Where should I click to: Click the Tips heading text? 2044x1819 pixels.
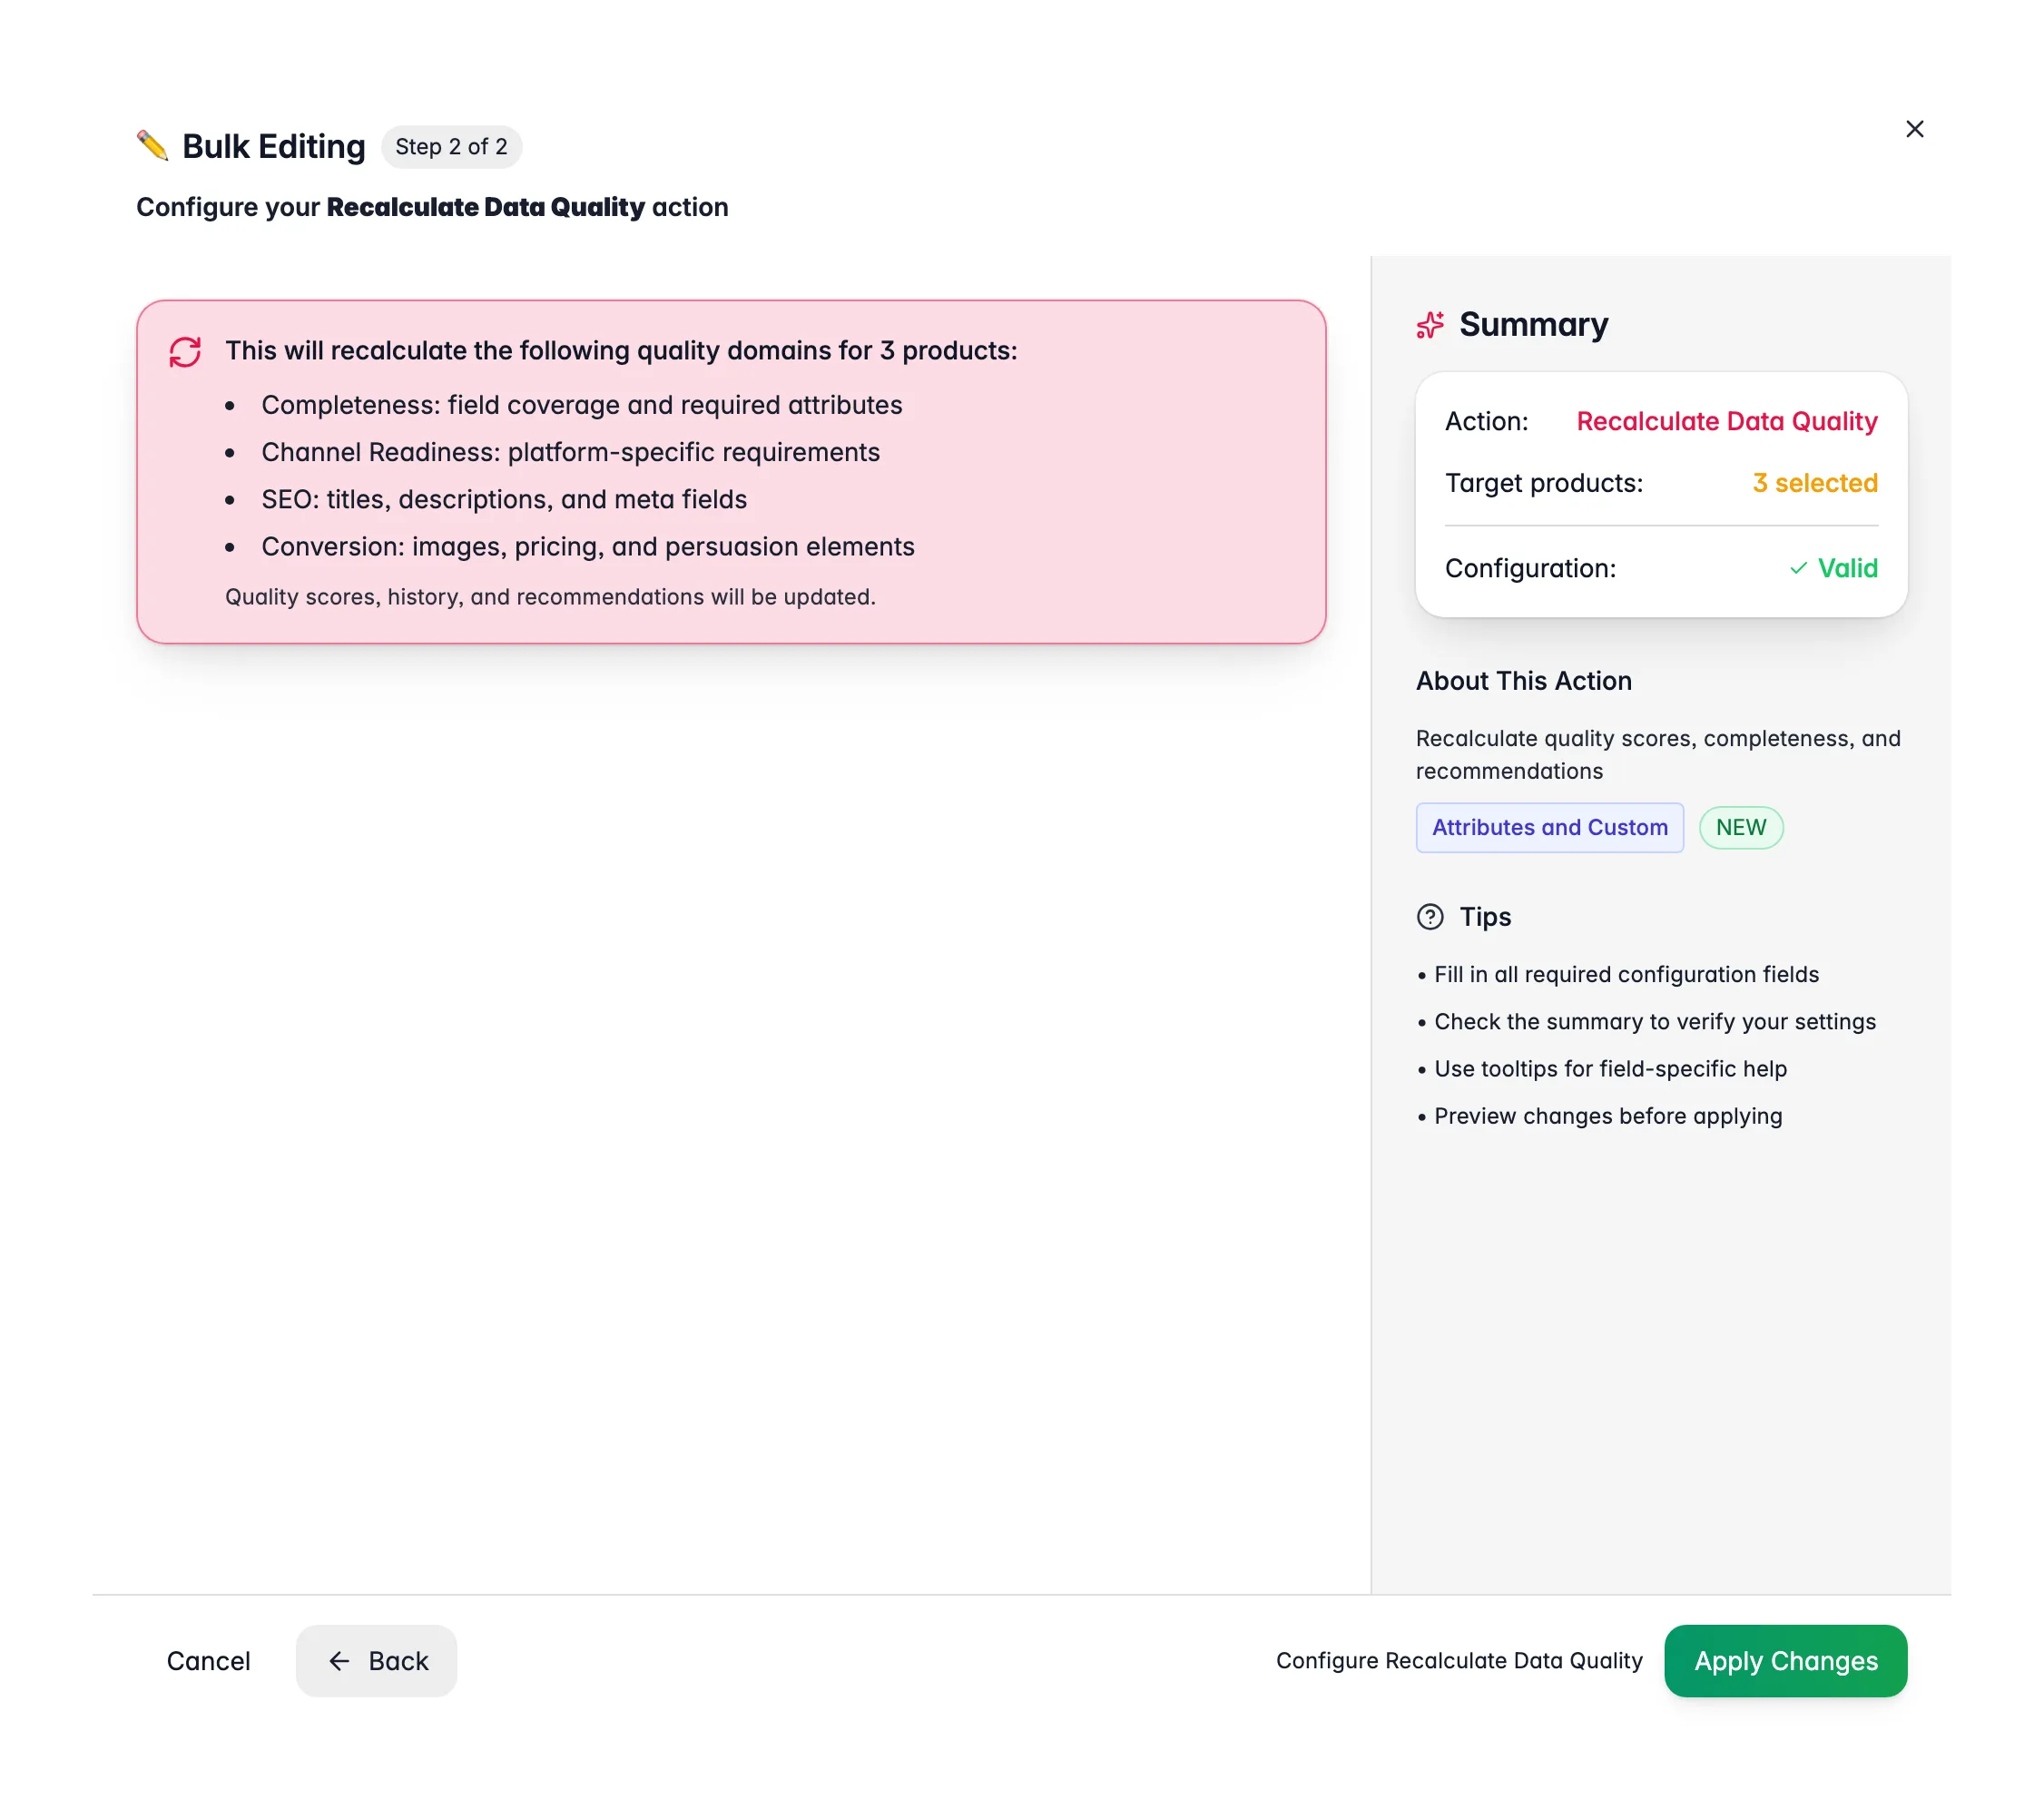tap(1485, 917)
